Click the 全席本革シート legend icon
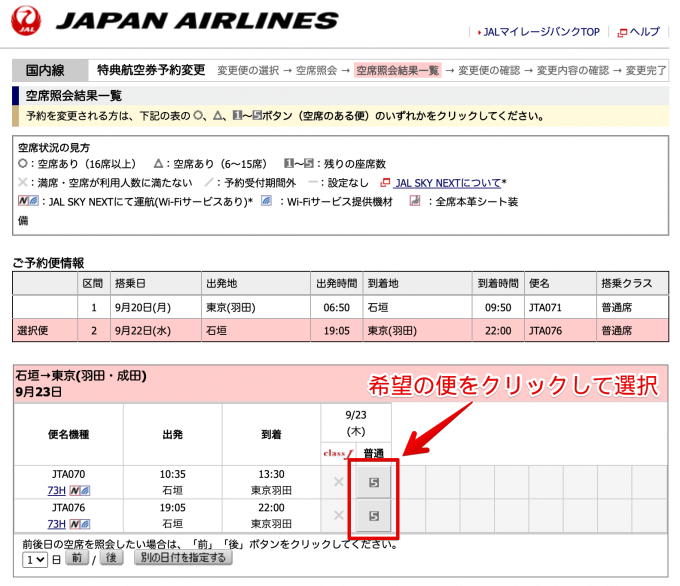Viewport: 680px width, 586px height. pos(415,201)
